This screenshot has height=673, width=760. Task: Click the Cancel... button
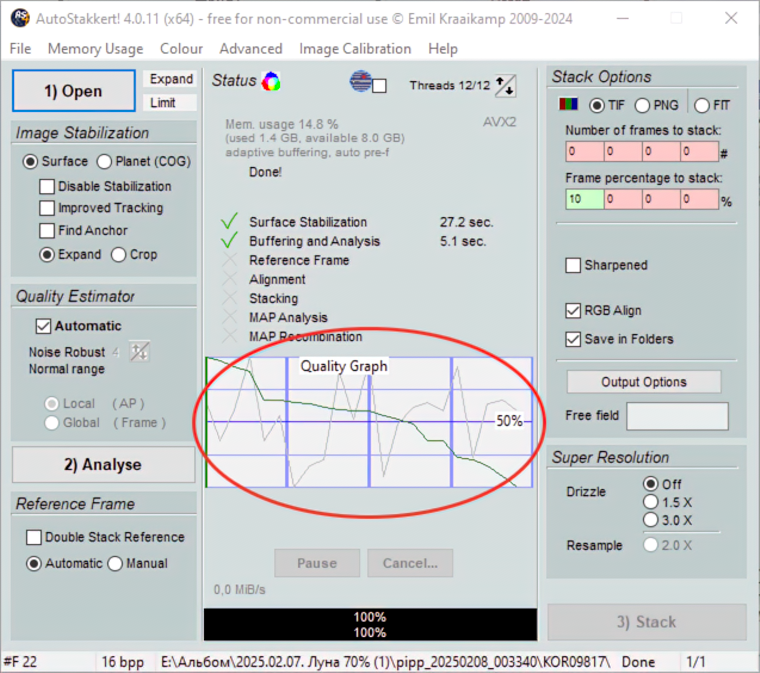pos(410,563)
